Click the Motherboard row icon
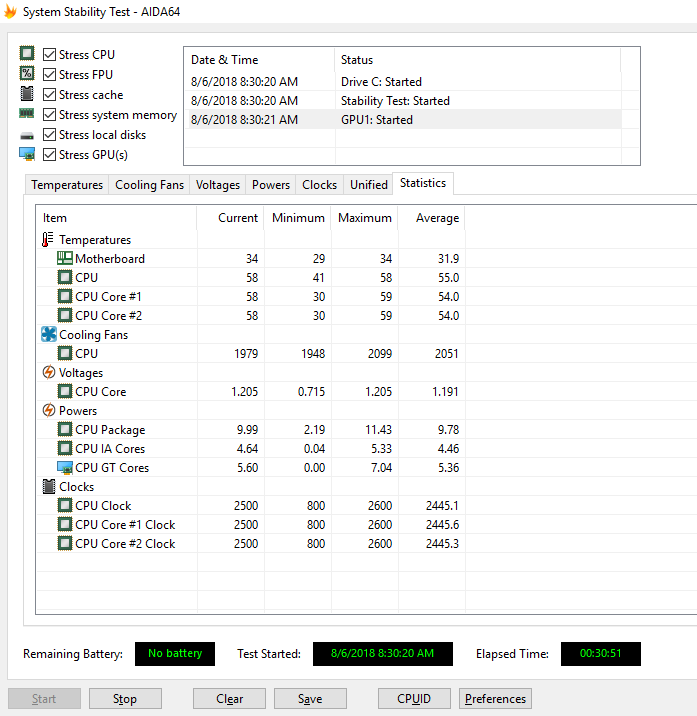 [x=64, y=258]
